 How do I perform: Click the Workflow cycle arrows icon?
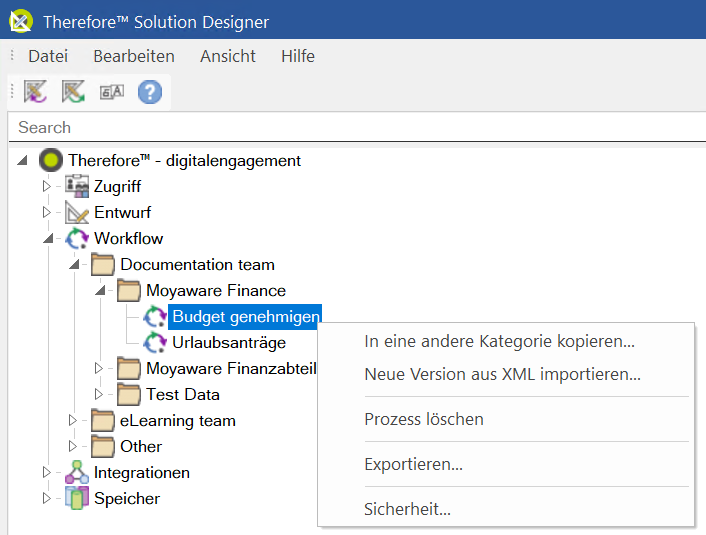[77, 238]
